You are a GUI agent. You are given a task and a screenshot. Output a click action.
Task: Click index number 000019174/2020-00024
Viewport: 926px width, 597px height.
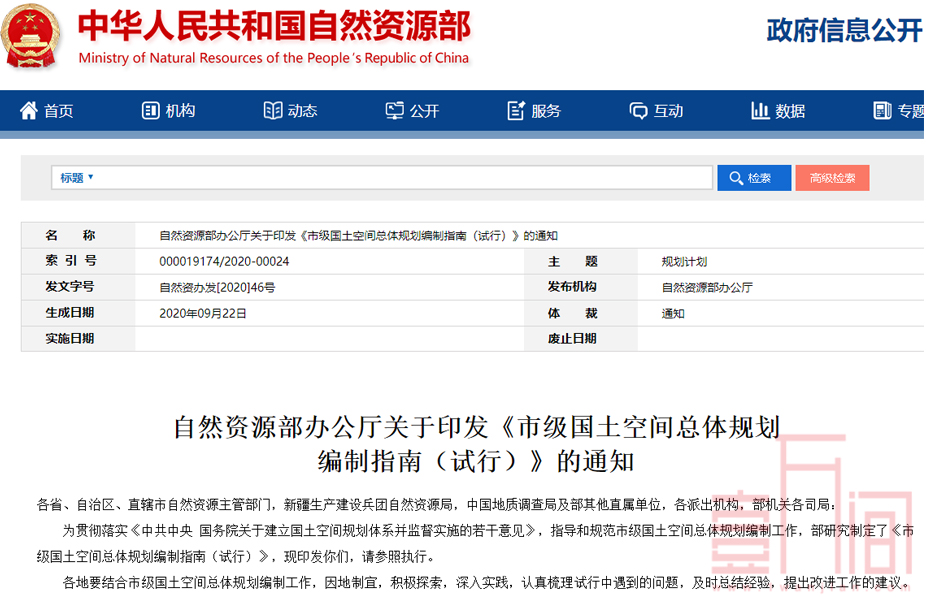point(224,262)
